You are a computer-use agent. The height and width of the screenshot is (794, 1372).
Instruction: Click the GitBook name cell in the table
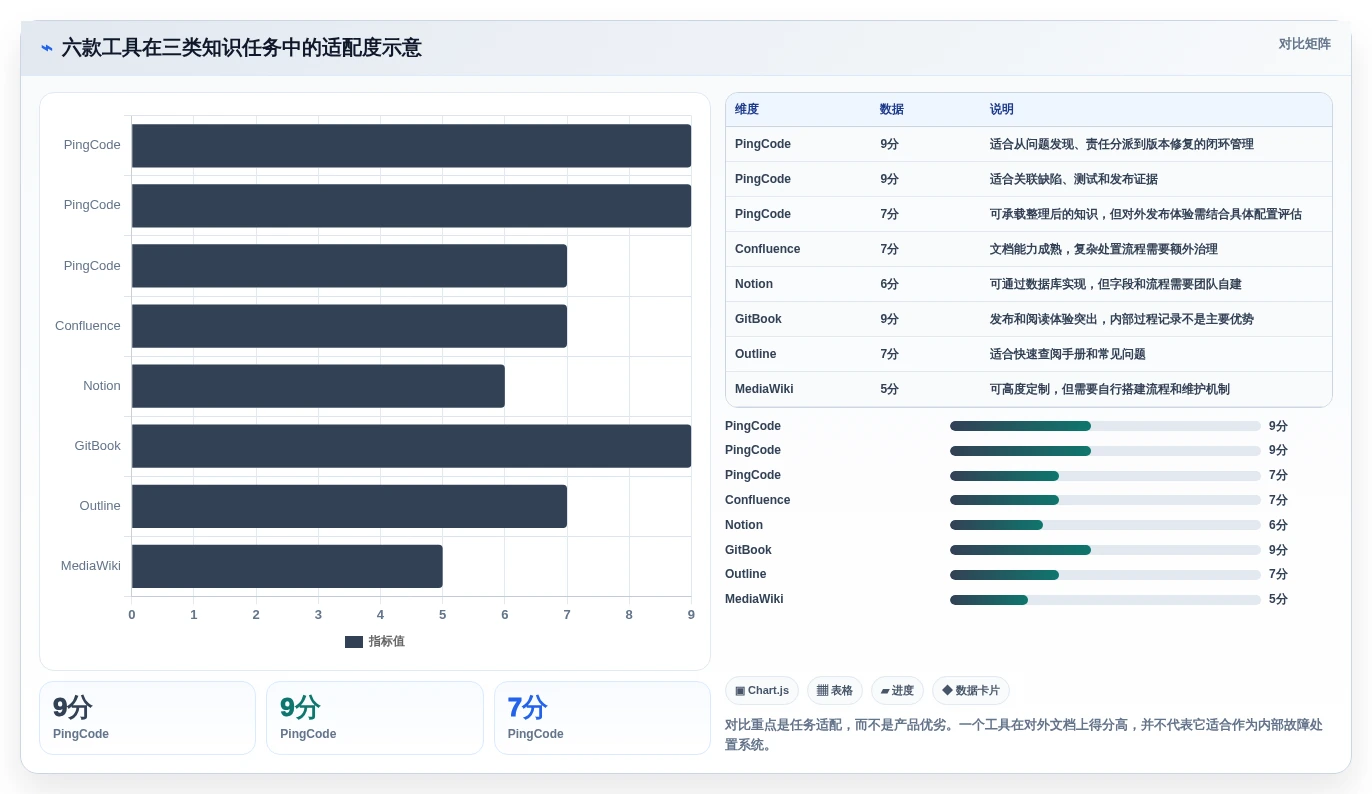click(758, 319)
